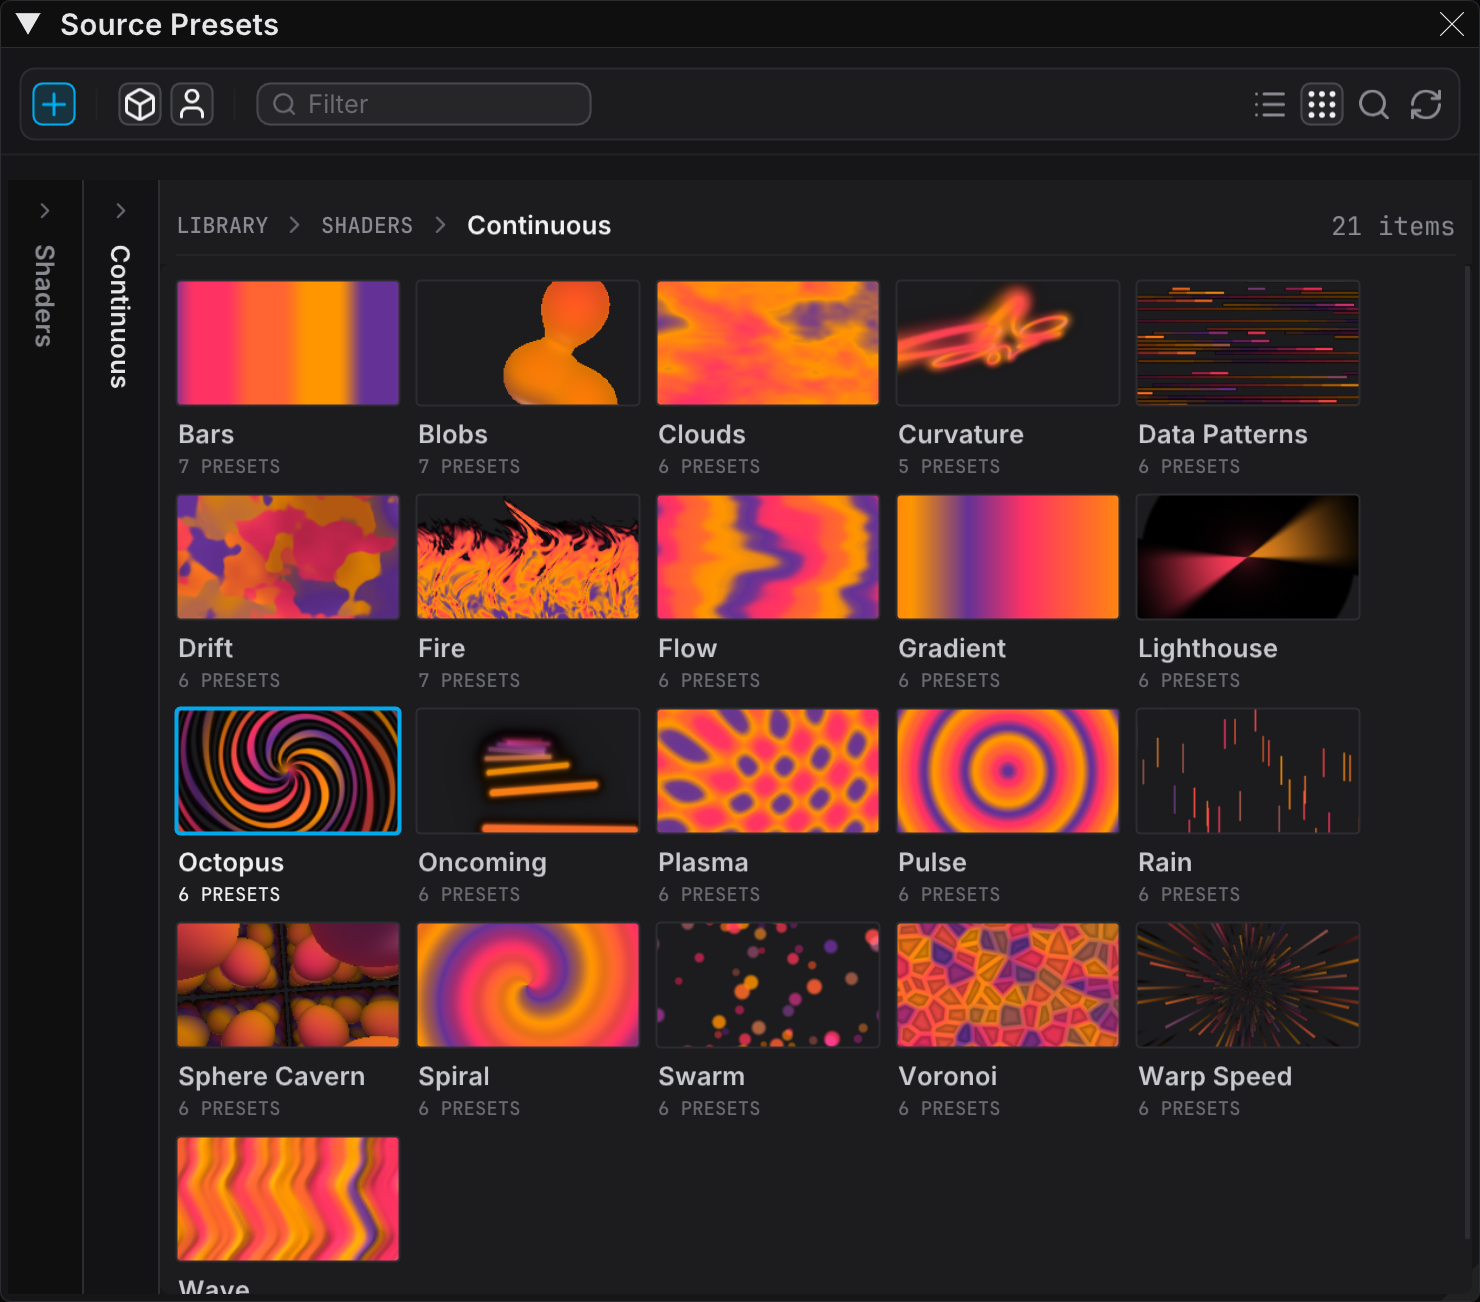The height and width of the screenshot is (1302, 1480).
Task: Go to SHADERS in the breadcrumb
Action: click(x=367, y=226)
